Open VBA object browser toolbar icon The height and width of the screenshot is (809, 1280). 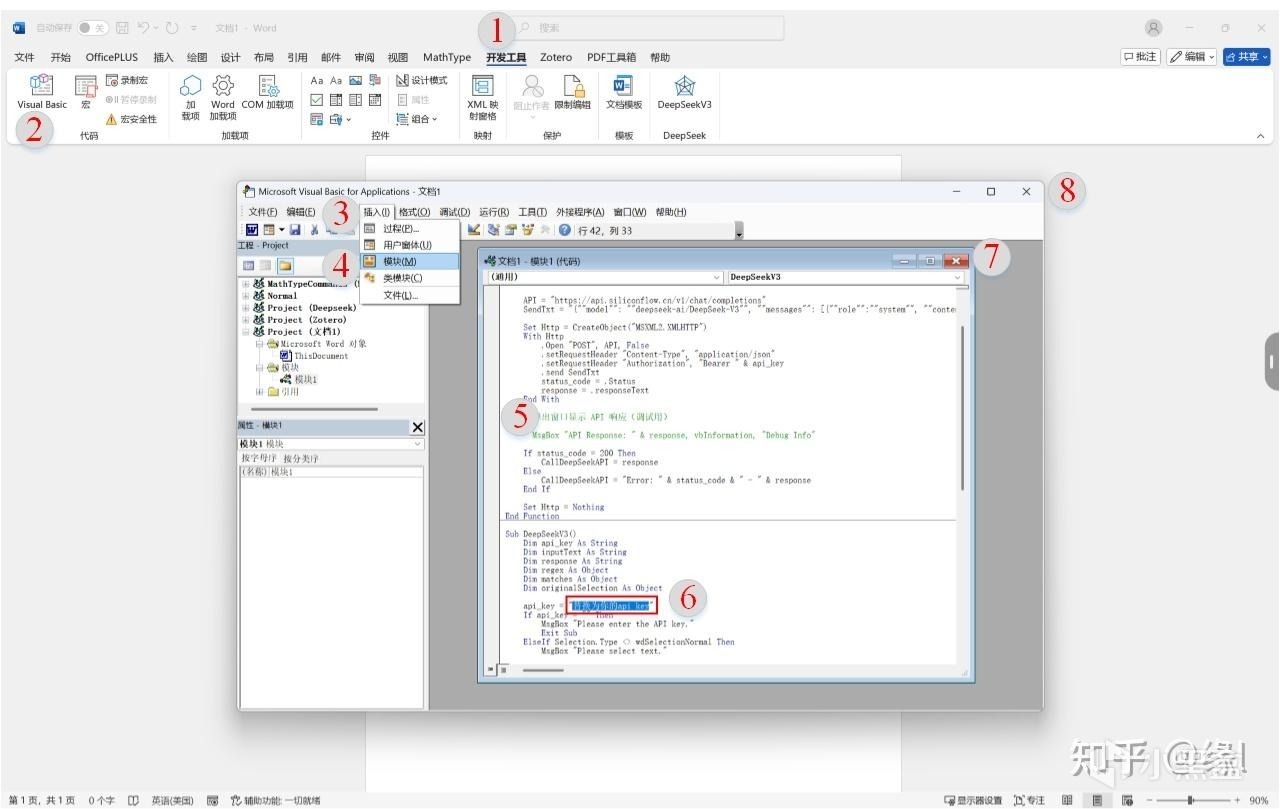pos(527,230)
